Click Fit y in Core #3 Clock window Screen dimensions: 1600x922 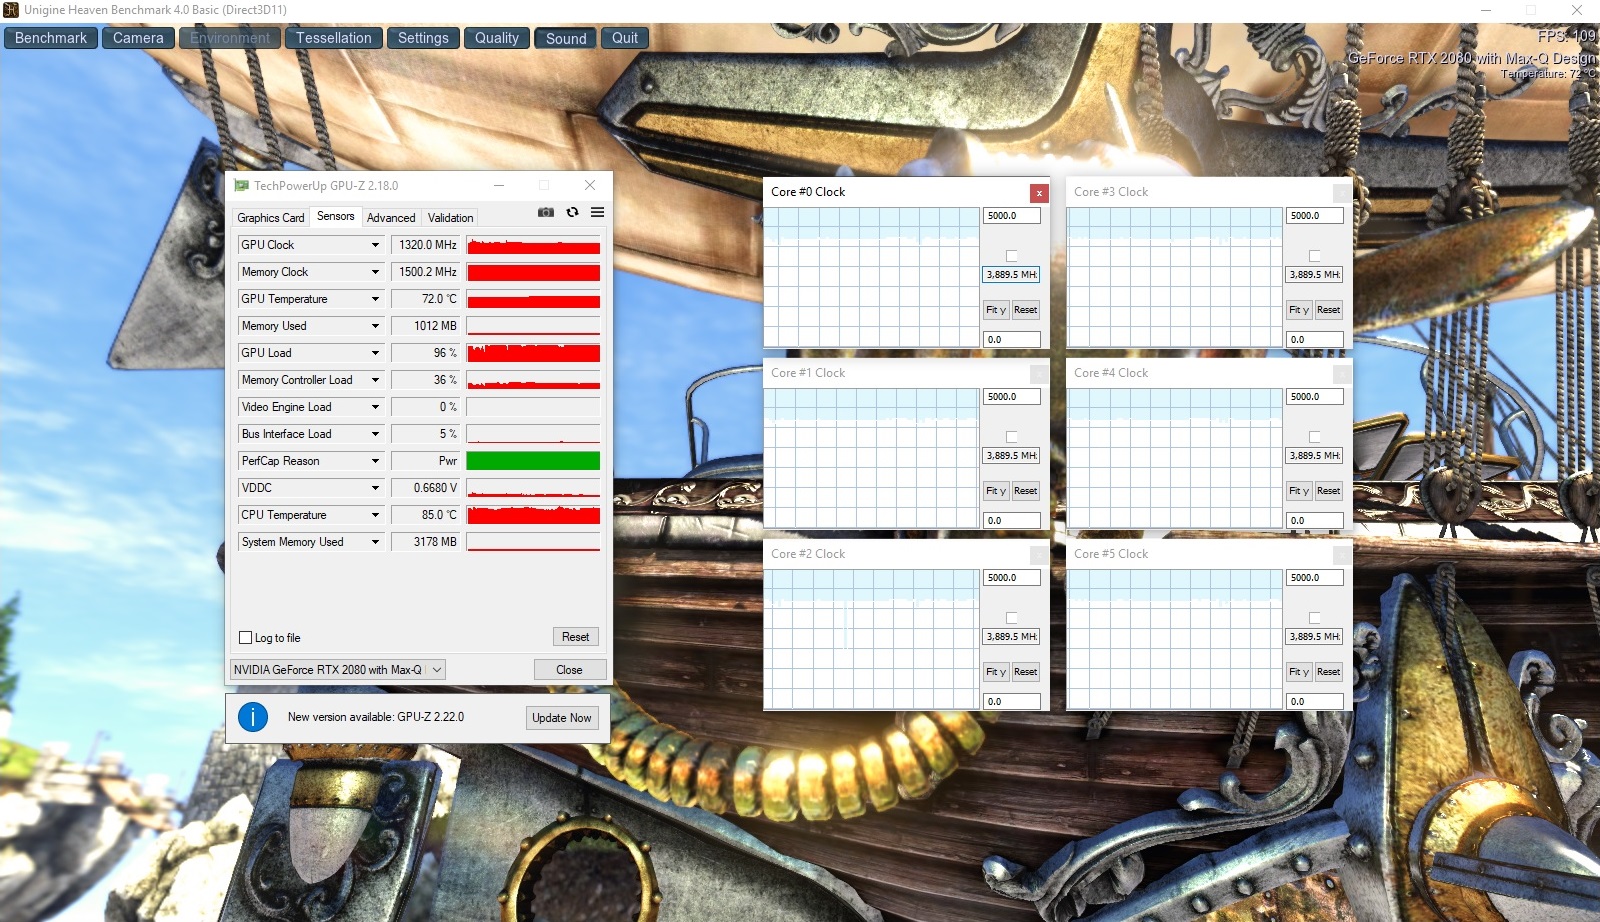coord(1299,310)
